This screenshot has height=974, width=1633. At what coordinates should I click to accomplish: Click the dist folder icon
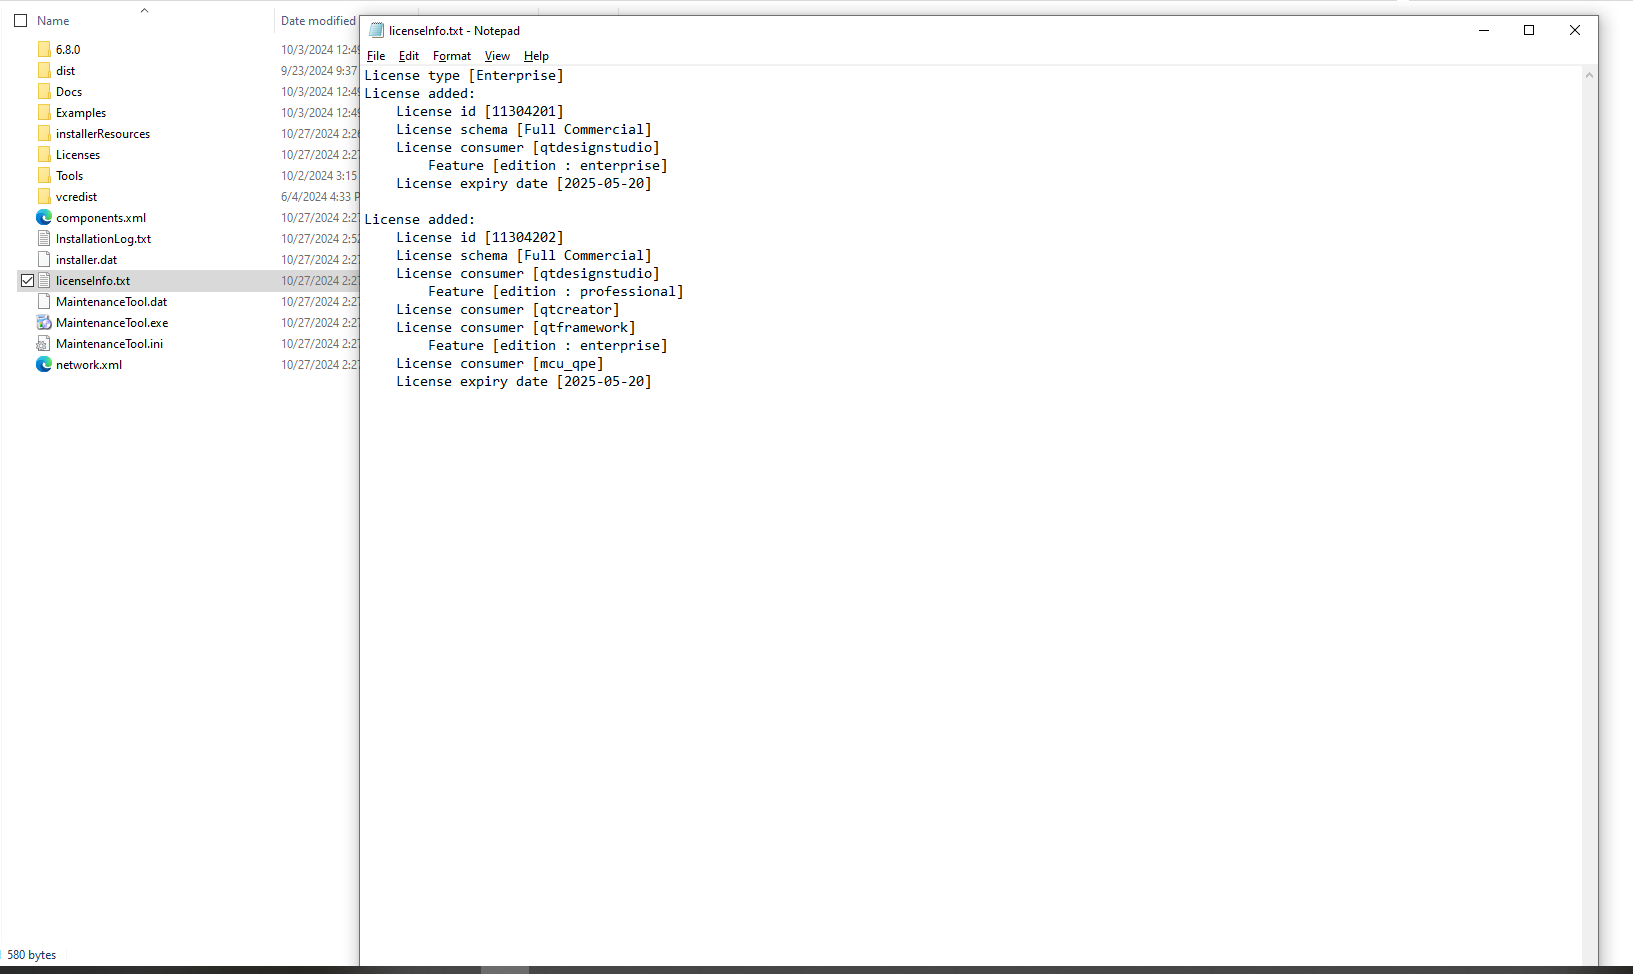tap(44, 70)
